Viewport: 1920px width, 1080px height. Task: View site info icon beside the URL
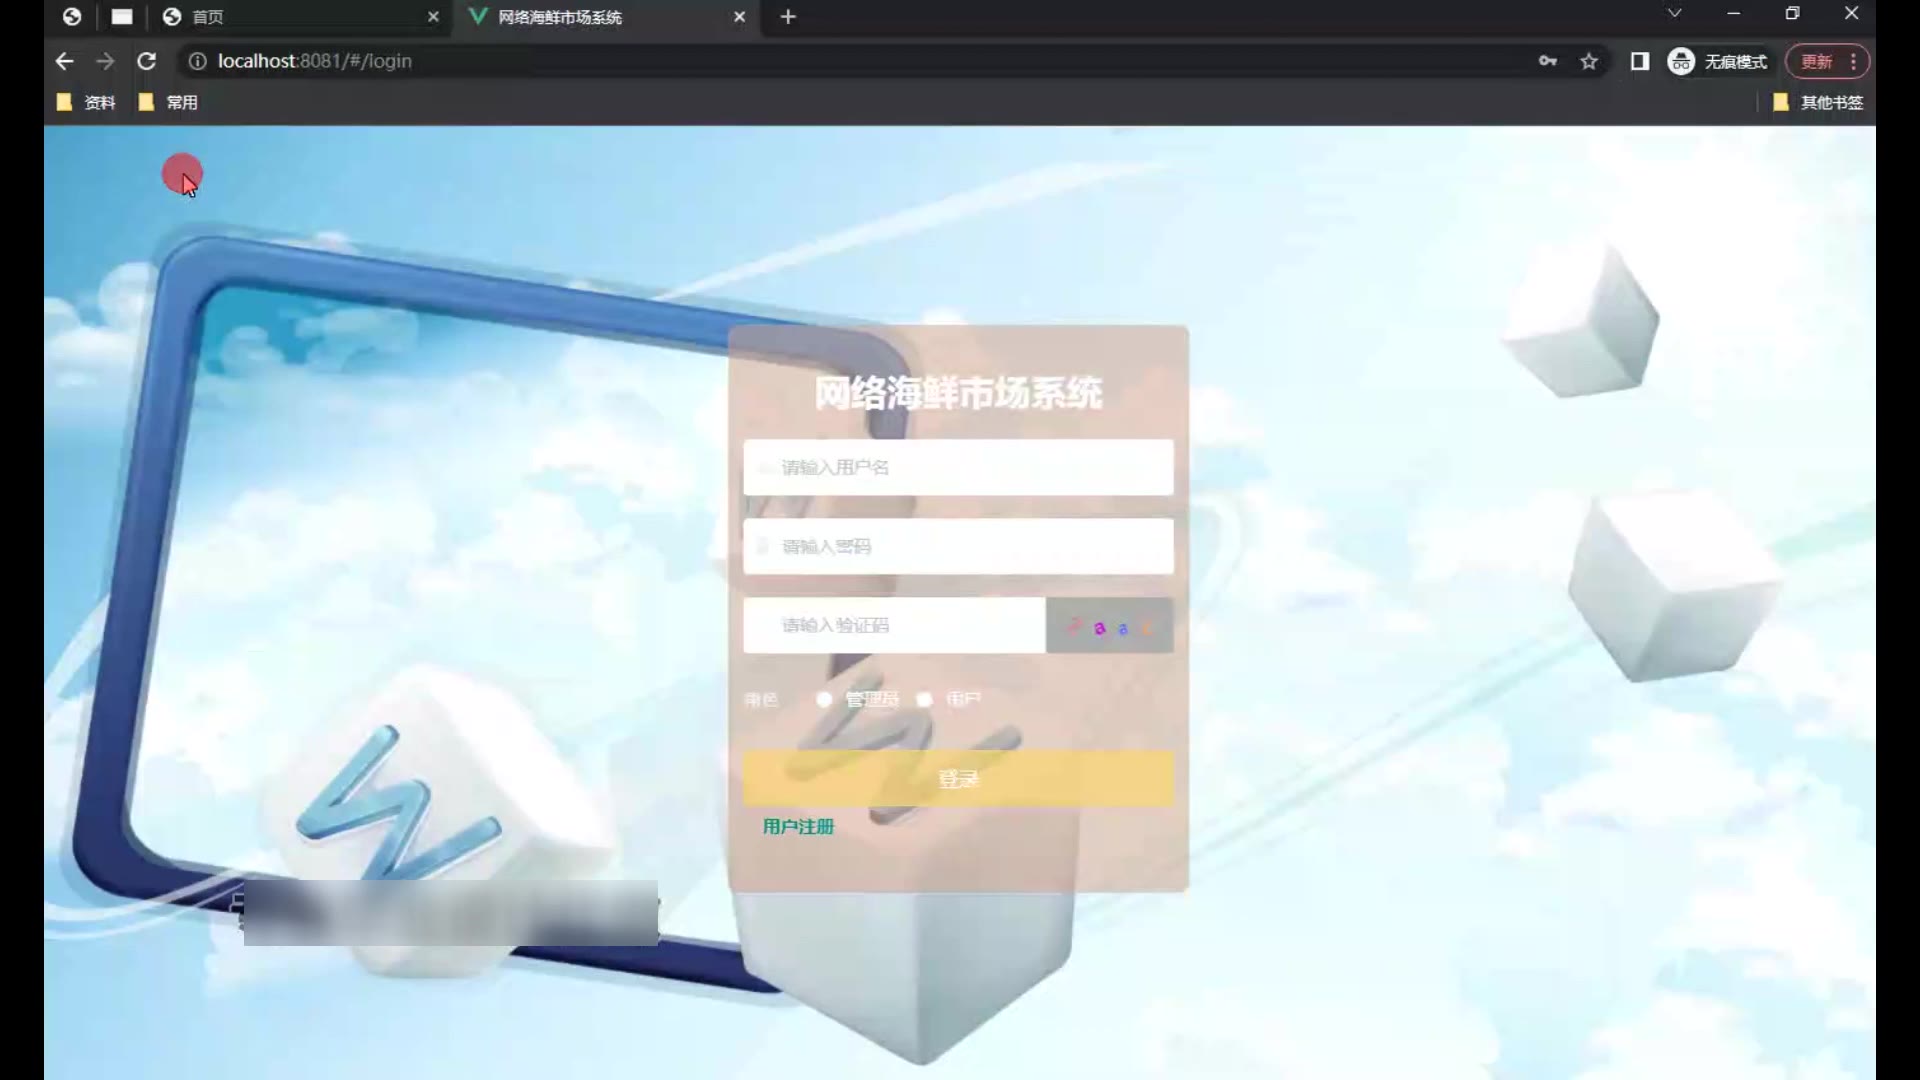pos(198,61)
